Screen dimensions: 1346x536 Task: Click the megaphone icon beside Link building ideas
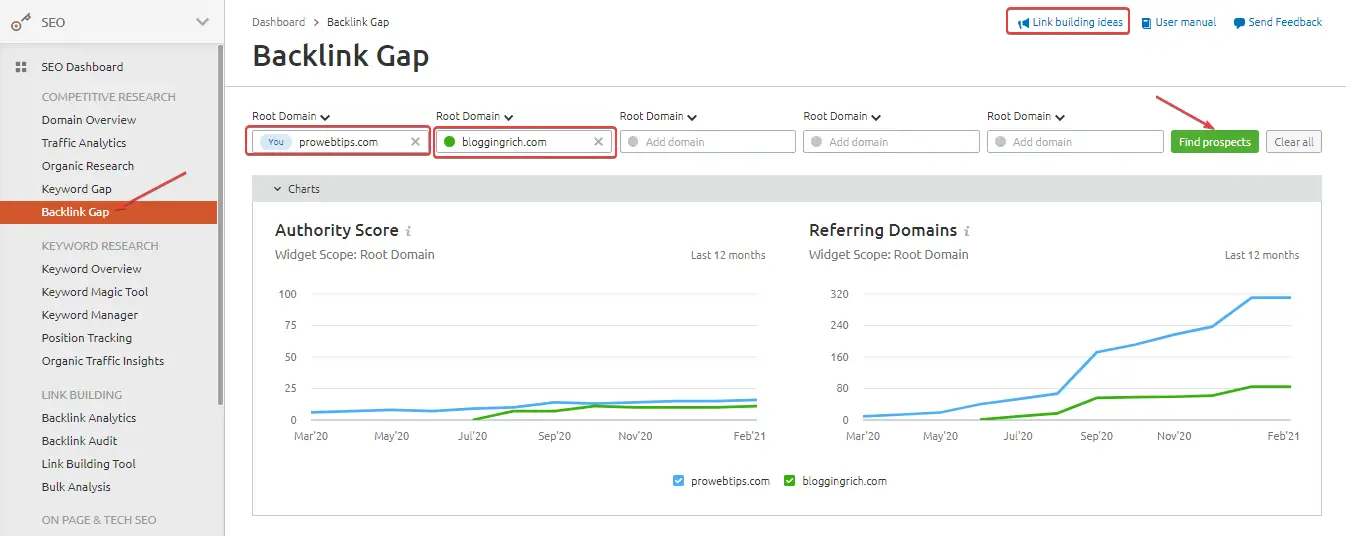1023,22
